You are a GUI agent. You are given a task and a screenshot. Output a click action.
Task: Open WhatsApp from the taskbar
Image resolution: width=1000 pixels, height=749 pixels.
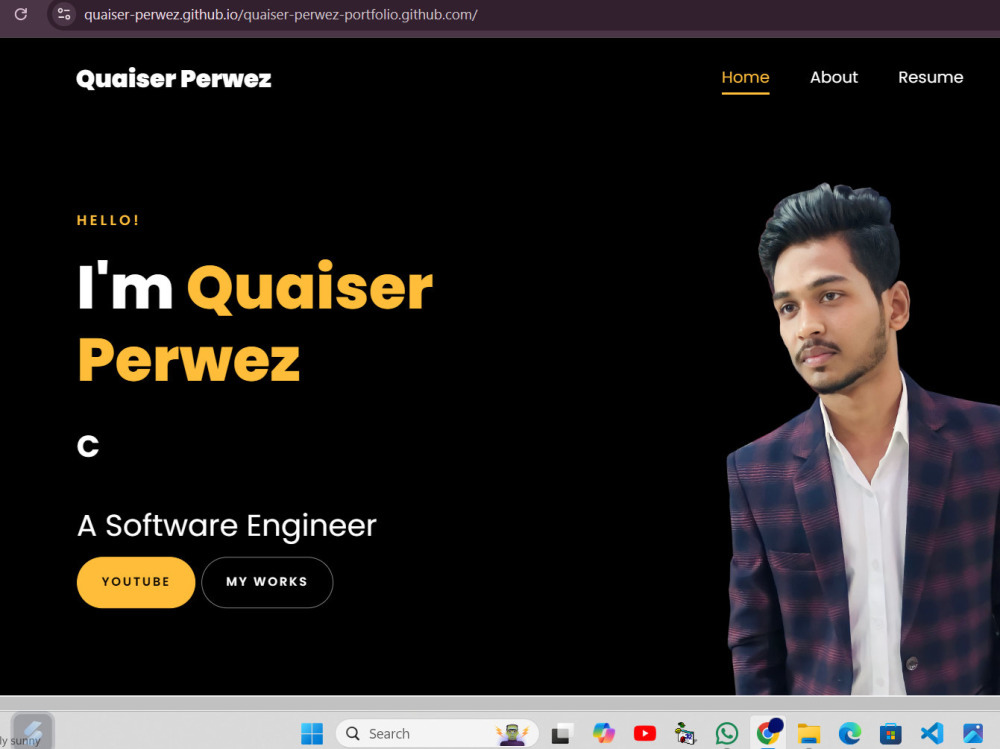click(727, 734)
